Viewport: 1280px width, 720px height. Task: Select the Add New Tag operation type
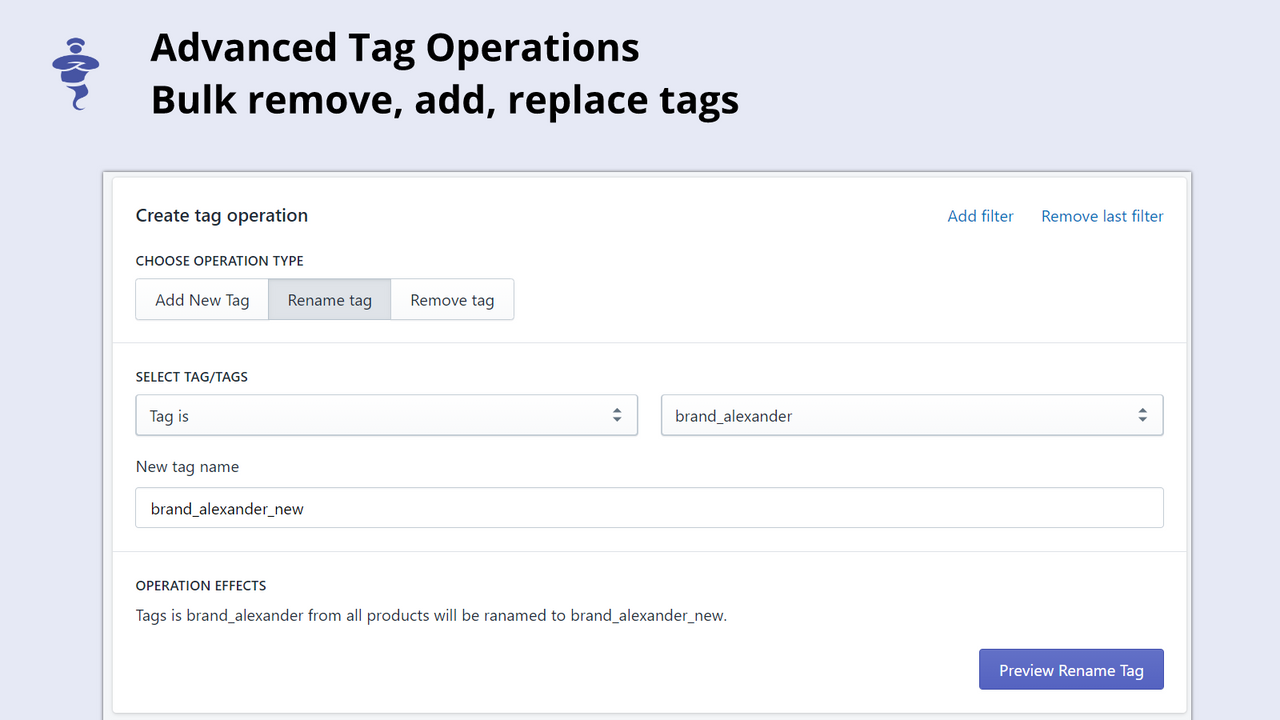(201, 299)
